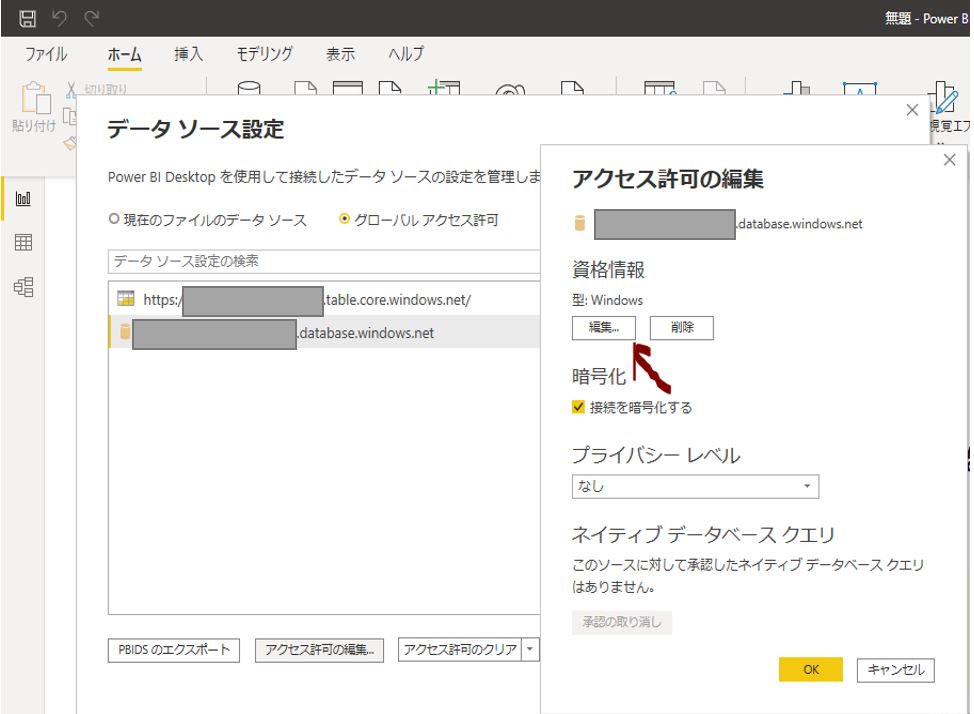Select グローバル アクセス許可 radio button
974x714 pixels.
345,220
